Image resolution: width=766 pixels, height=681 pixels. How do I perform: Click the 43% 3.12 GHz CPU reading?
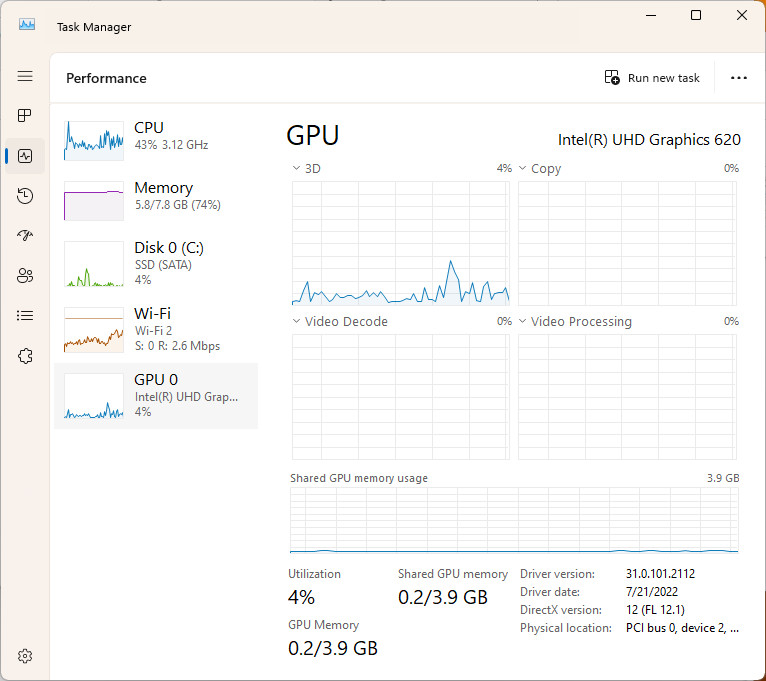171,145
